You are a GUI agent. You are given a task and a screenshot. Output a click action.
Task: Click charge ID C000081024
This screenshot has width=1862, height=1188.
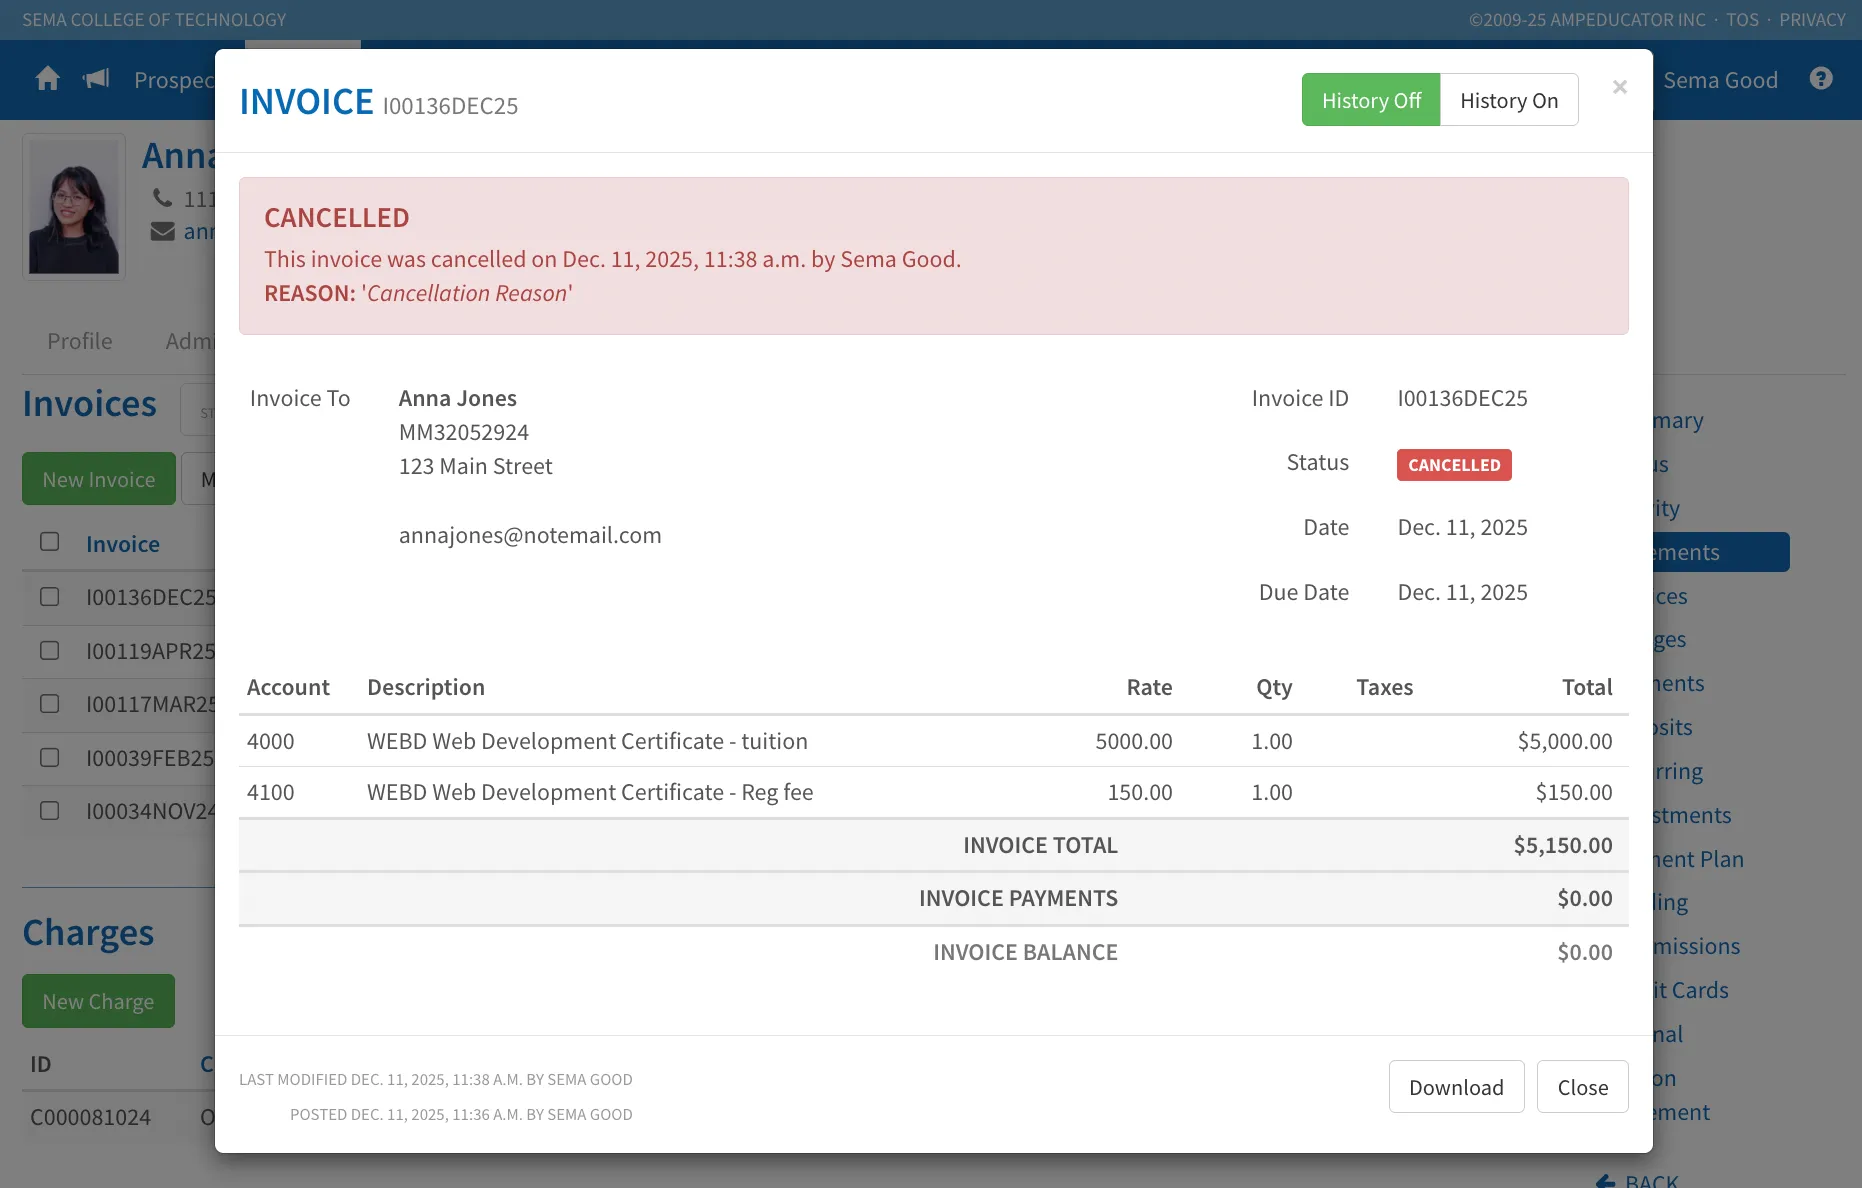[91, 1117]
